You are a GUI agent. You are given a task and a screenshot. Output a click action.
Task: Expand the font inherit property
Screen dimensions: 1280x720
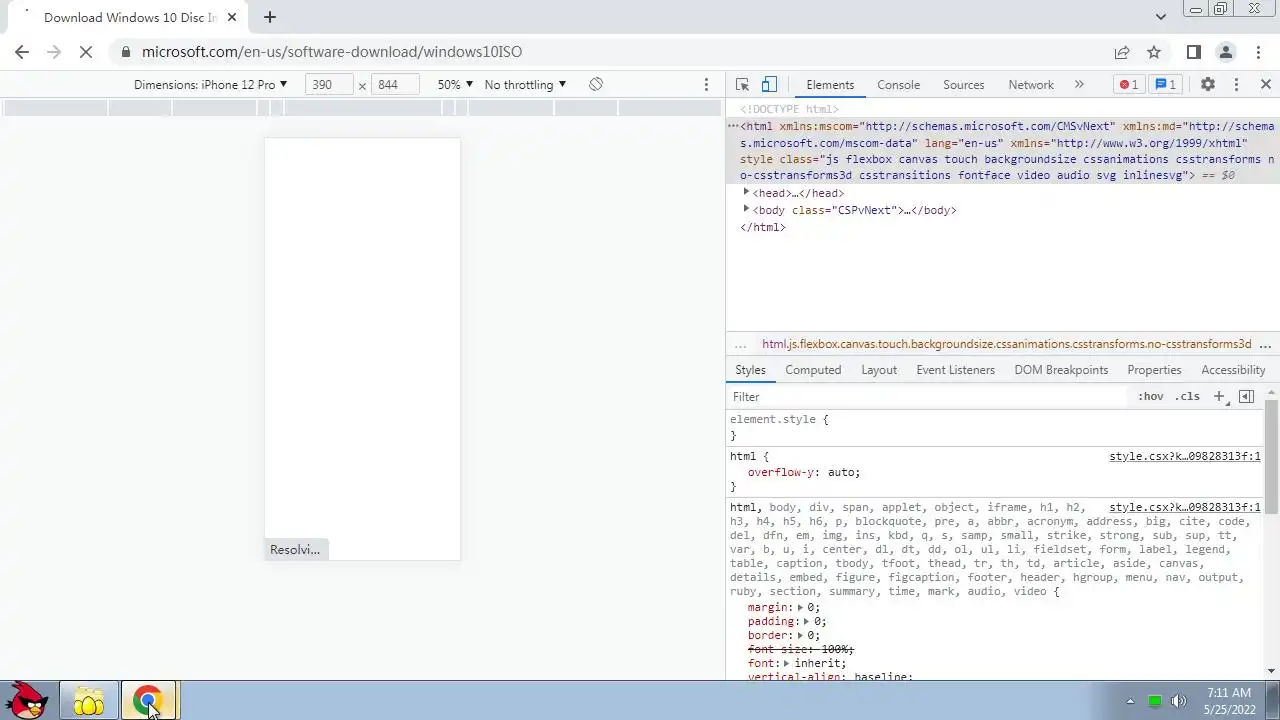[786, 663]
